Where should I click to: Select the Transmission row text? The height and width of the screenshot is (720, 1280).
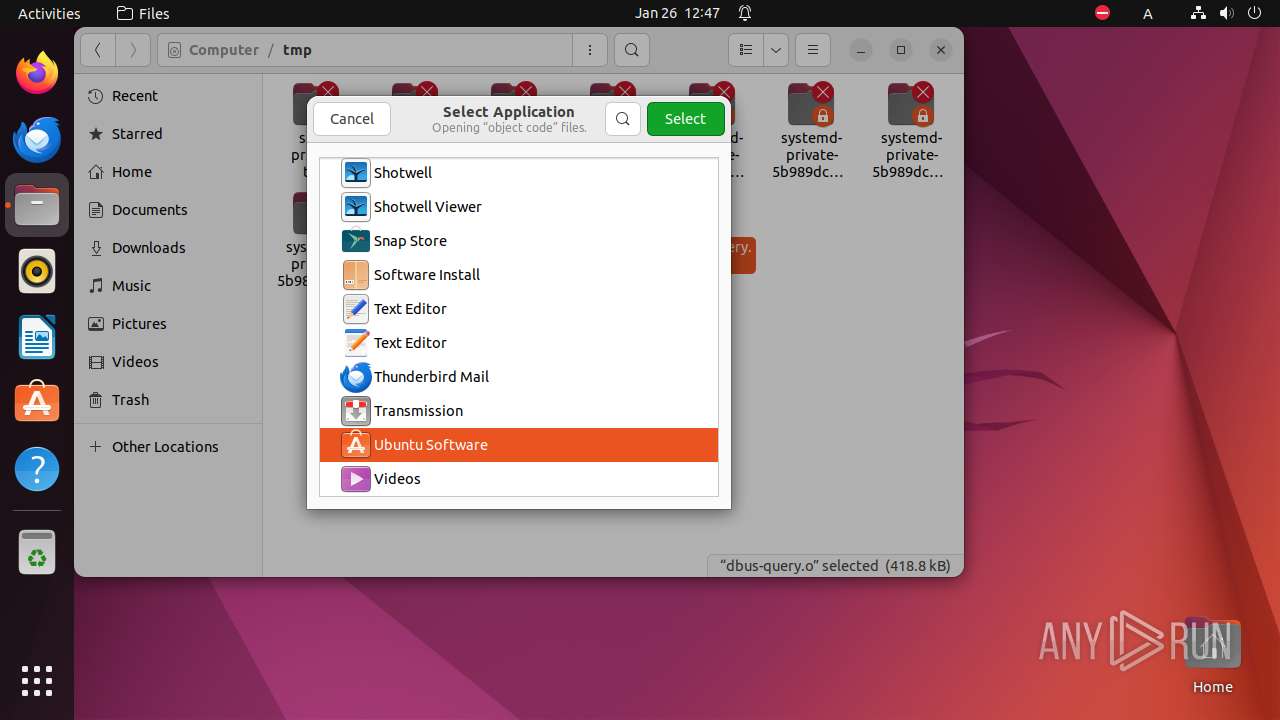click(x=418, y=411)
